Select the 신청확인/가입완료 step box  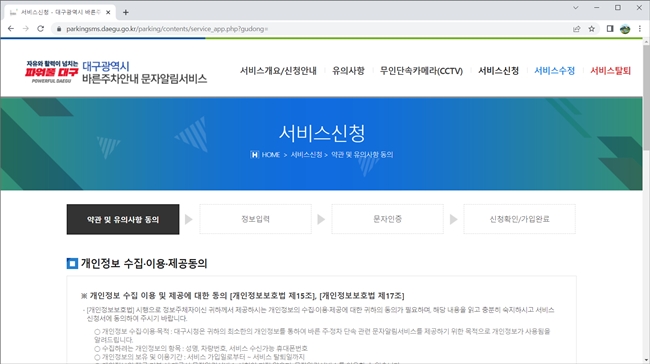[519, 219]
